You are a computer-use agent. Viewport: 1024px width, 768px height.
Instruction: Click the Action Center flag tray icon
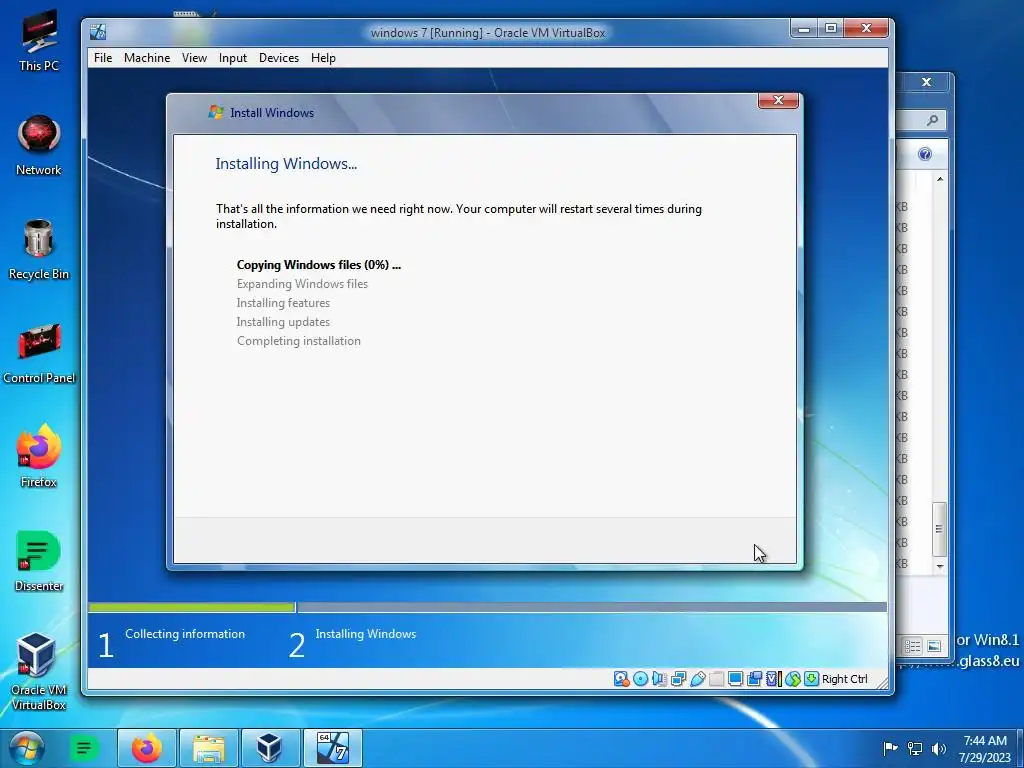pyautogui.click(x=890, y=748)
